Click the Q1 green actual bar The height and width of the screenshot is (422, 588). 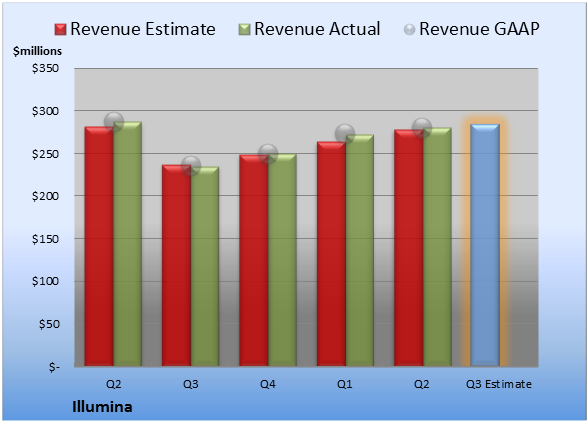pyautogui.click(x=360, y=250)
